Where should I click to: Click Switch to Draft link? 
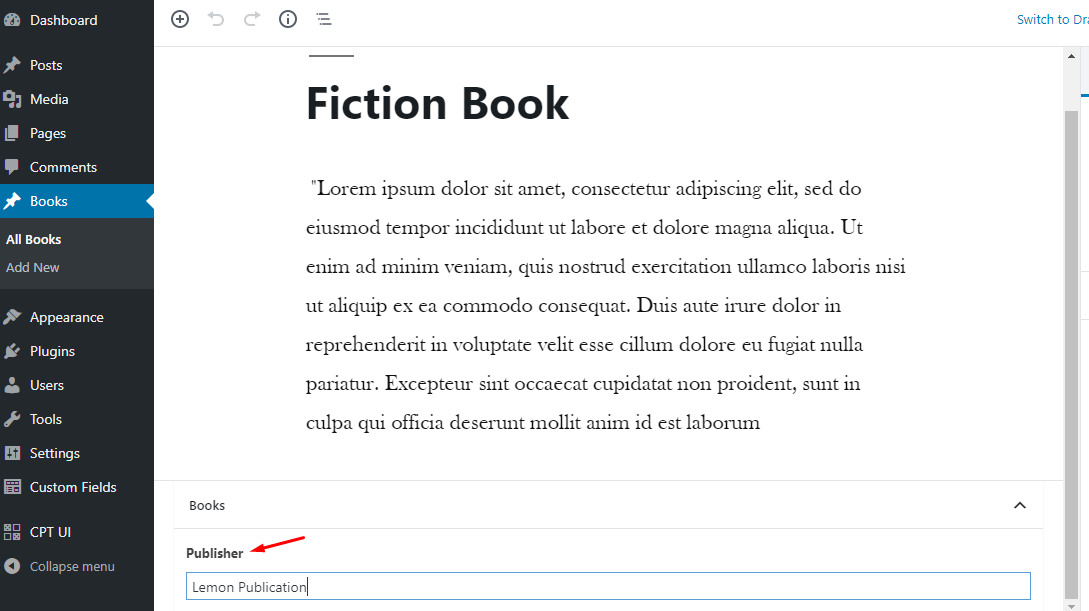(1052, 19)
